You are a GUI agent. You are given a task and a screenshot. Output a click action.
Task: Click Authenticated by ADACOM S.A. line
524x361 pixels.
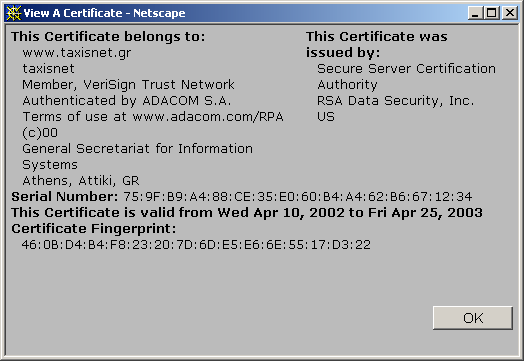pyautogui.click(x=127, y=101)
